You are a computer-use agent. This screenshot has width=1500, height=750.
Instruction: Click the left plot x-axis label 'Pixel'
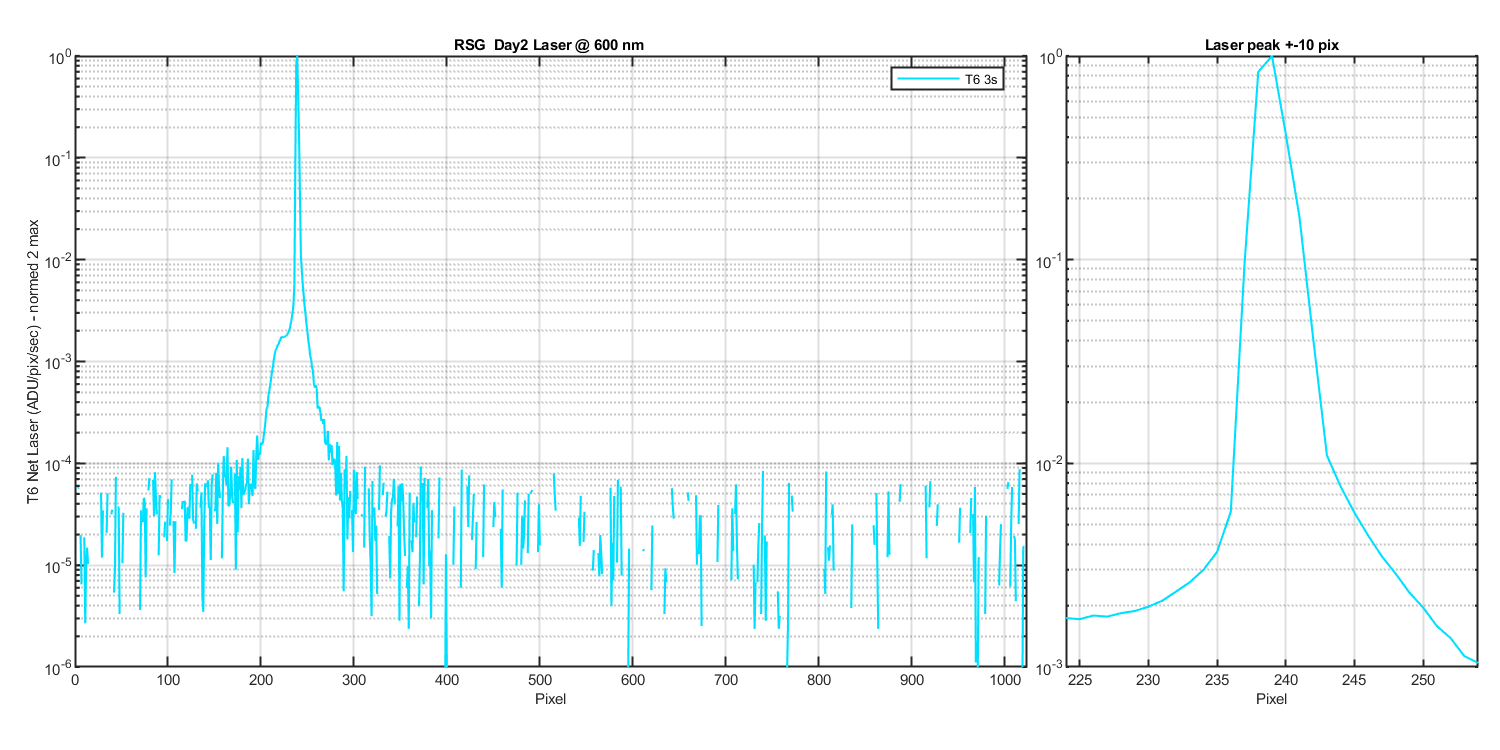tap(550, 698)
